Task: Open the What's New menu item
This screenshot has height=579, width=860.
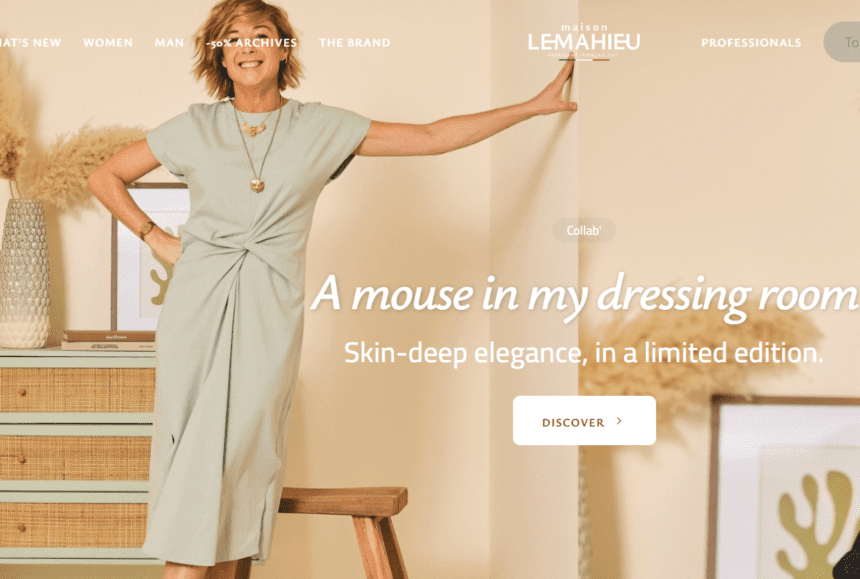Action: (30, 43)
